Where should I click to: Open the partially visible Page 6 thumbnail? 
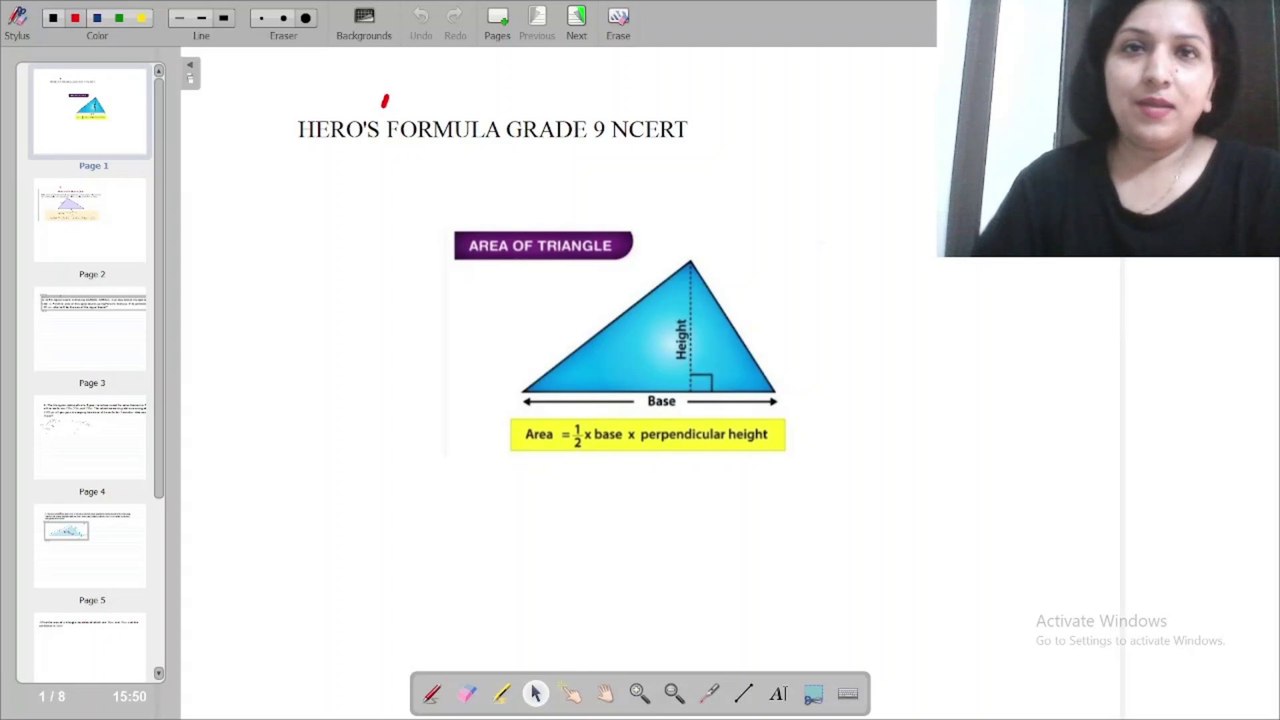tap(90, 646)
